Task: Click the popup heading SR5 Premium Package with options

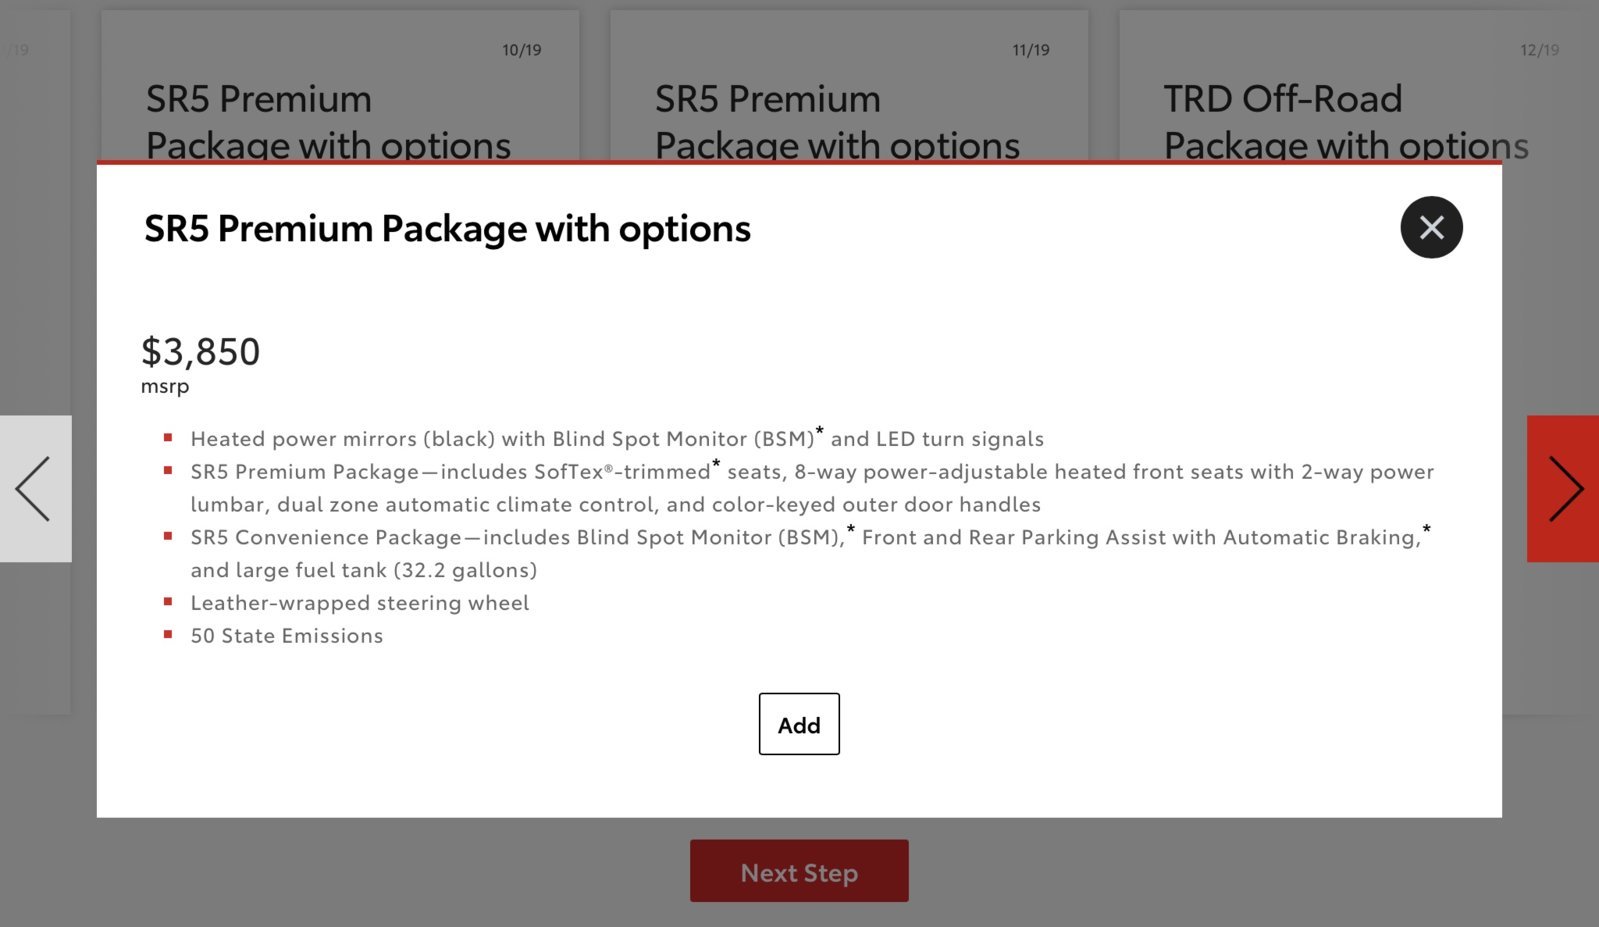Action: coord(447,229)
